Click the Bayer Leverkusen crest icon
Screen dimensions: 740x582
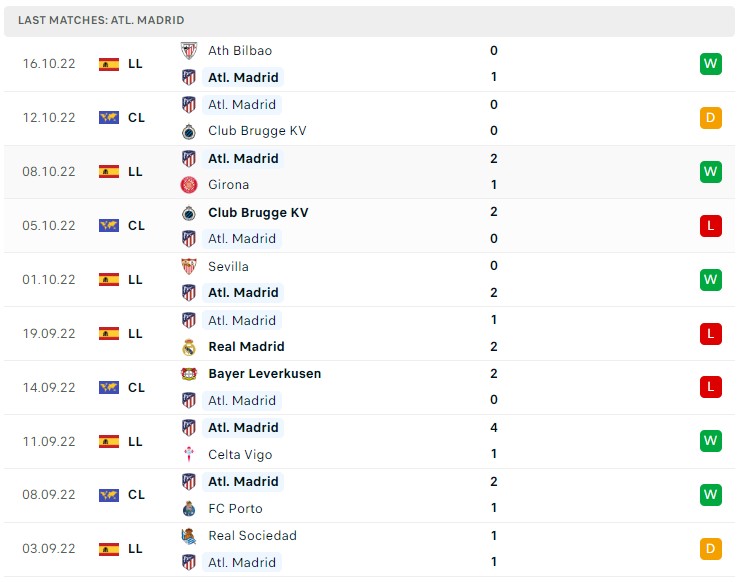[x=189, y=374]
